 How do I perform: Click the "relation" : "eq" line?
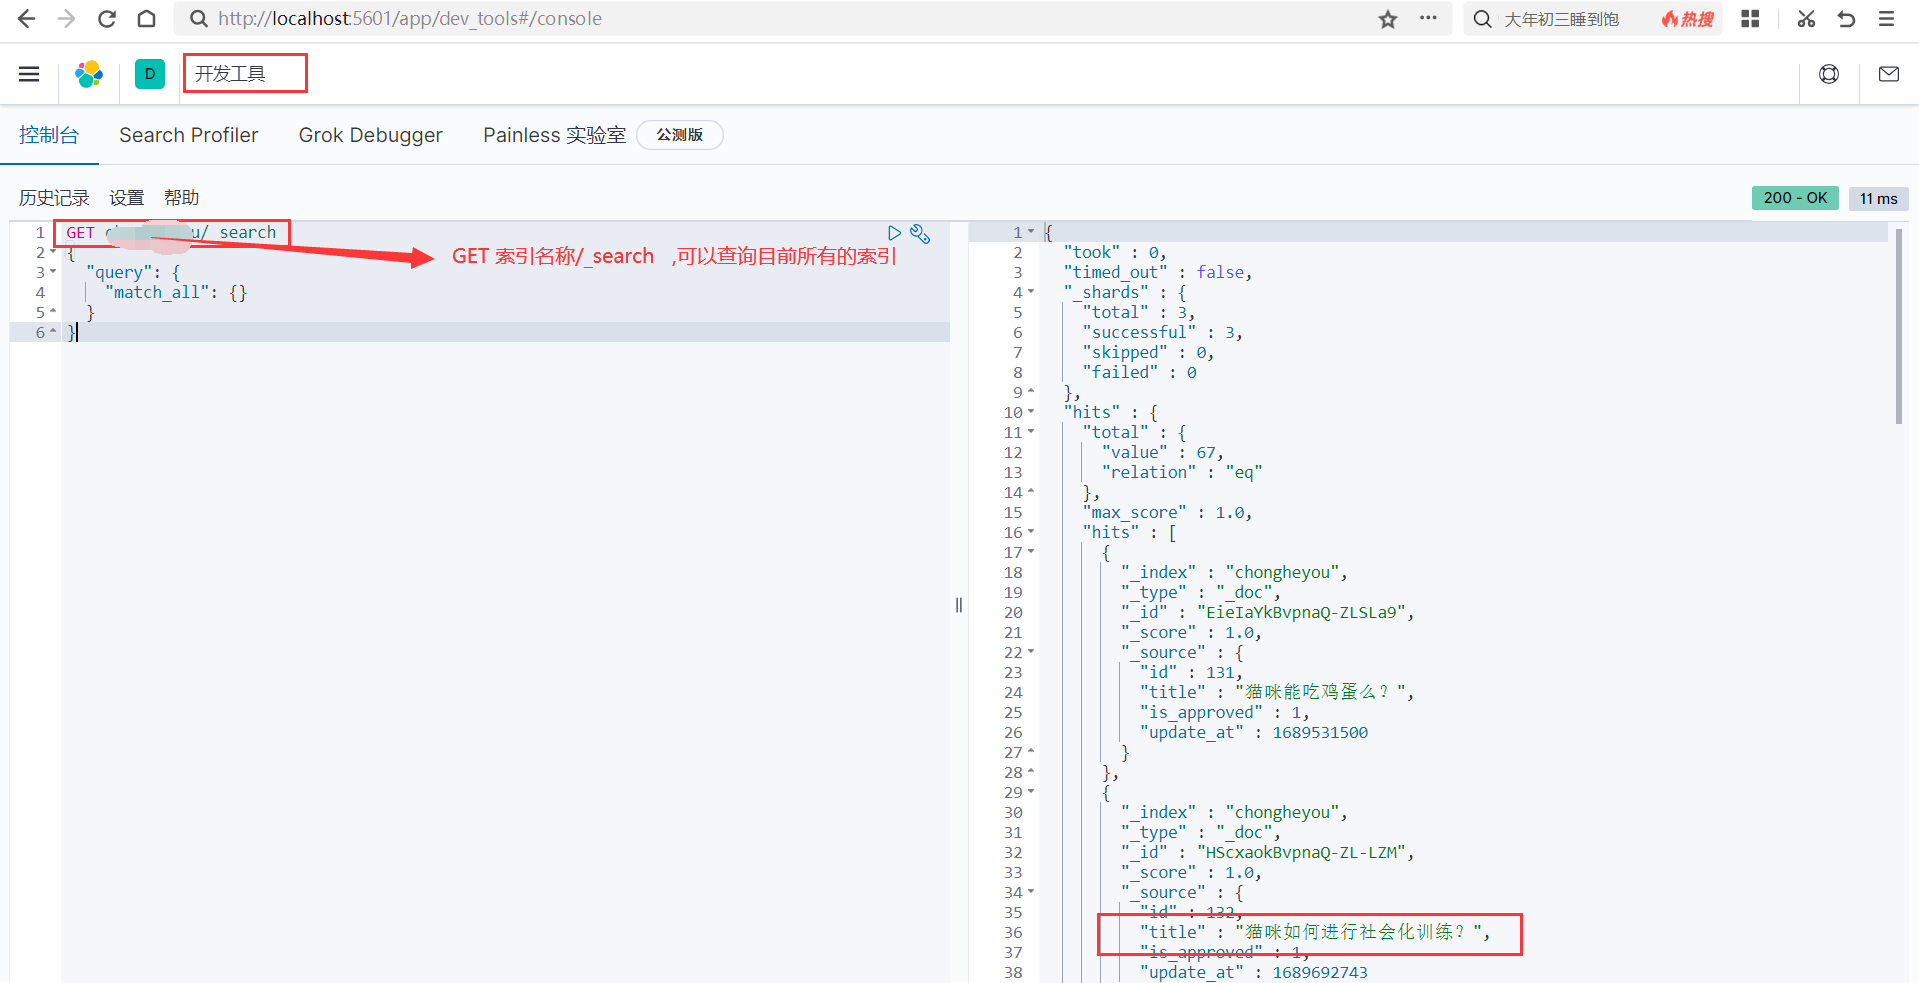click(1181, 472)
